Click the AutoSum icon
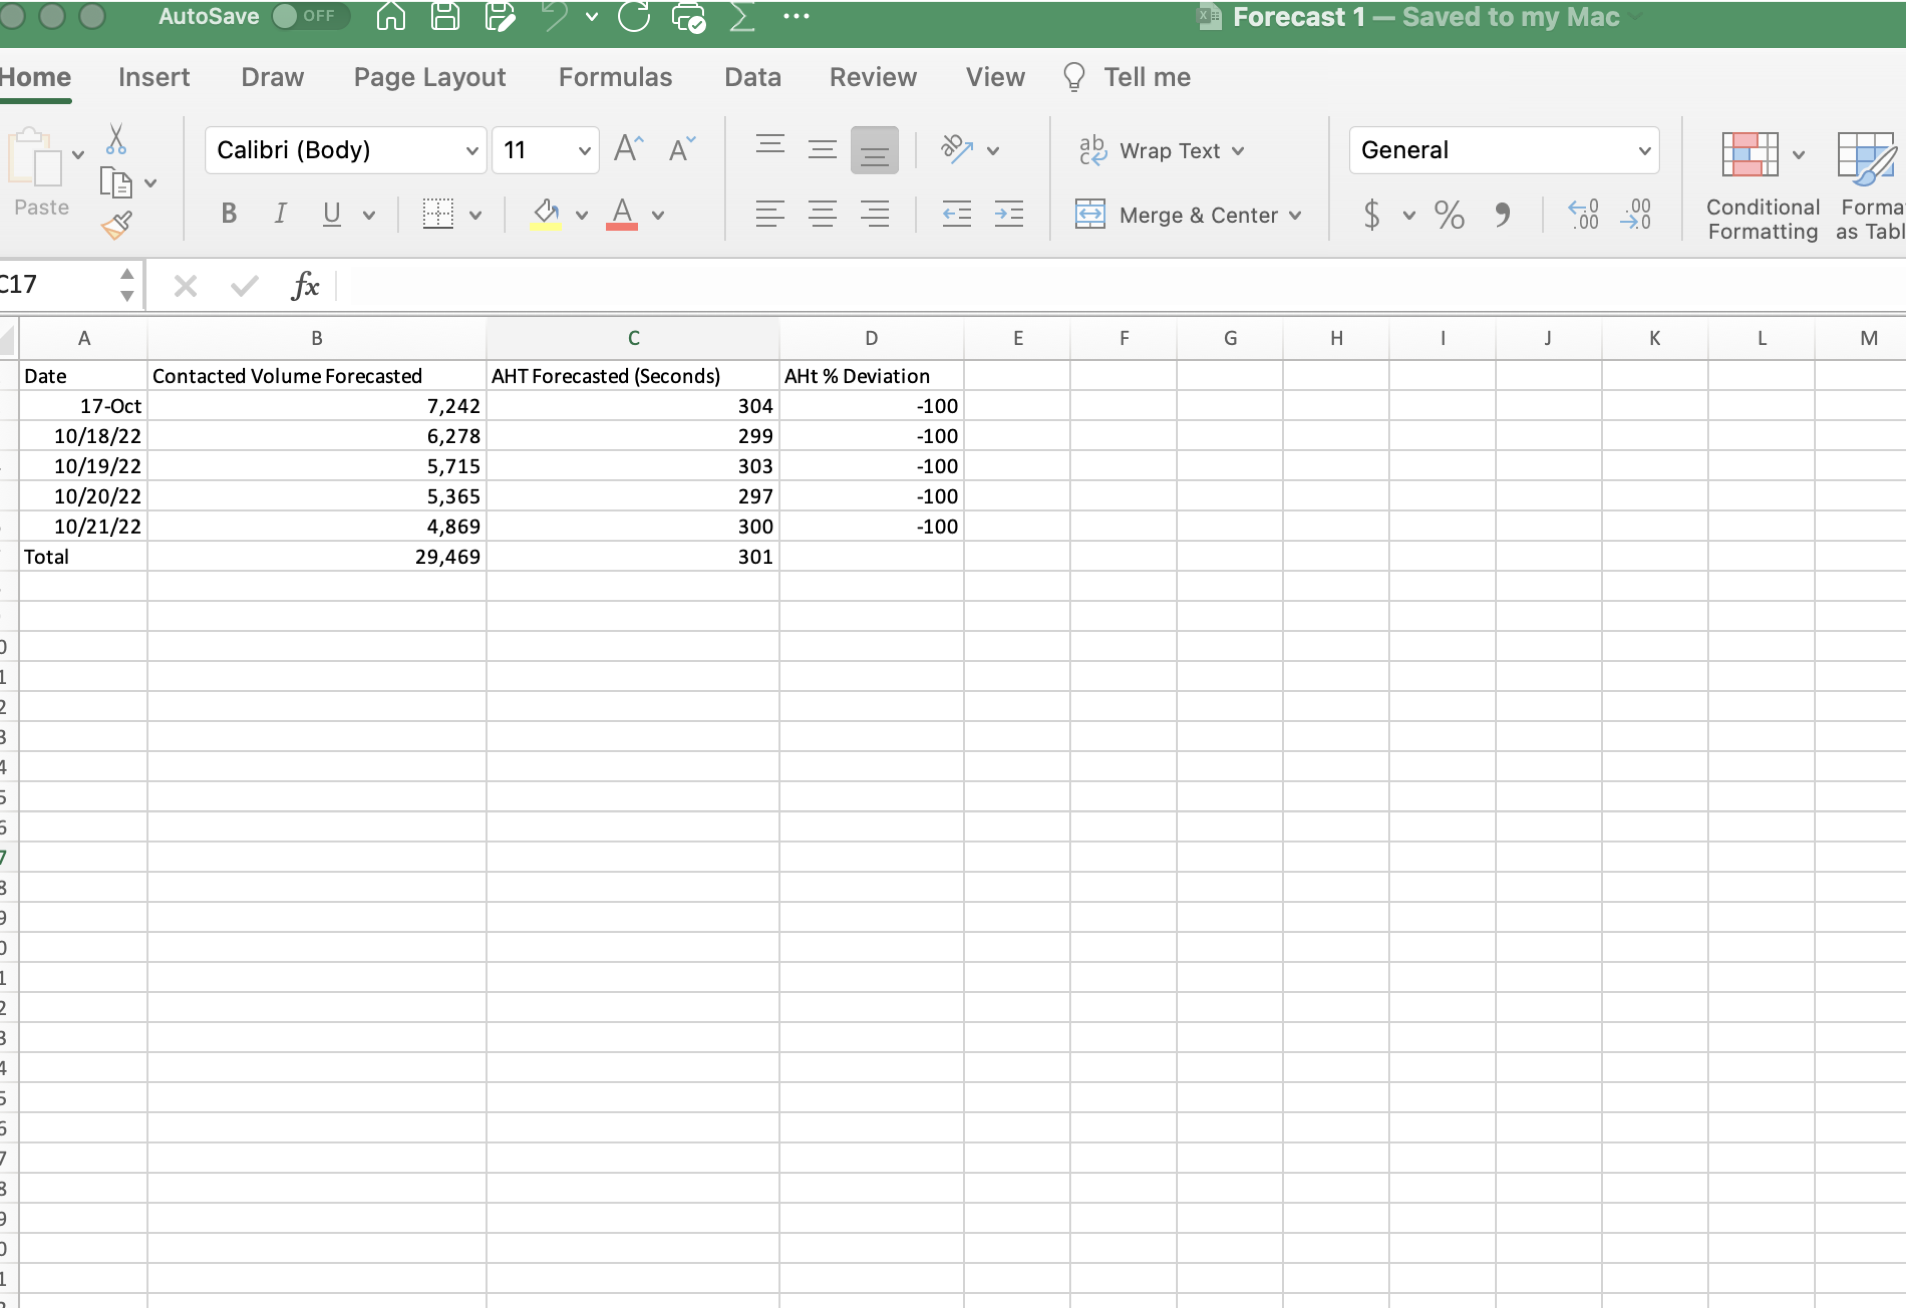The width and height of the screenshot is (1906, 1308). (743, 16)
